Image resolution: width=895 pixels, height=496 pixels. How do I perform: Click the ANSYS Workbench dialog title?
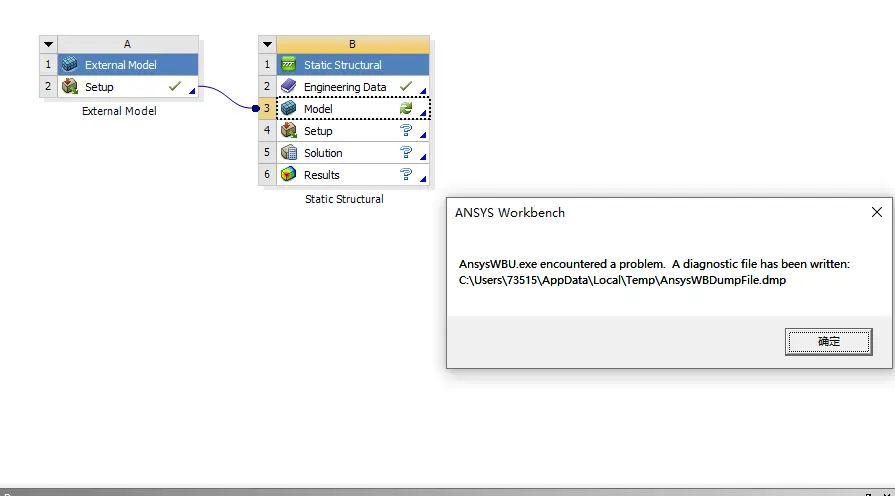click(510, 213)
